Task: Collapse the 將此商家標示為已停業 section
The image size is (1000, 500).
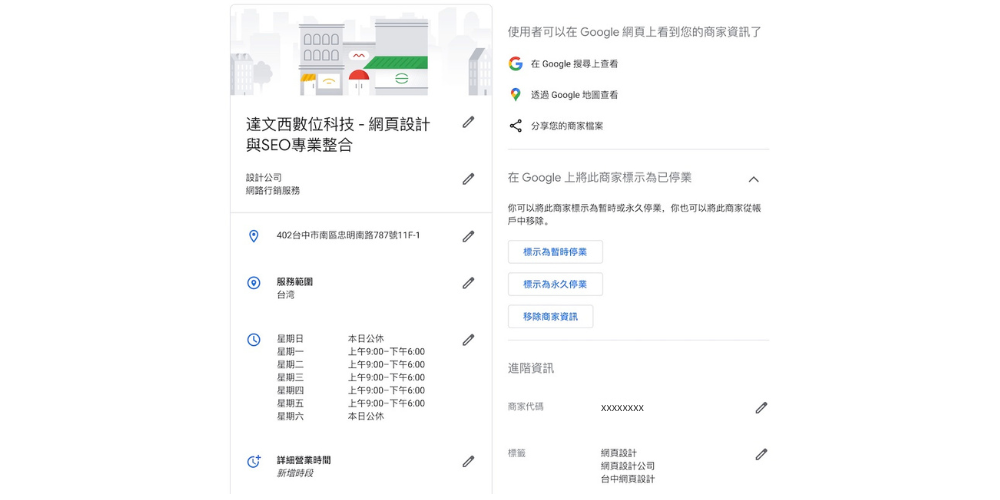Action: click(x=753, y=179)
